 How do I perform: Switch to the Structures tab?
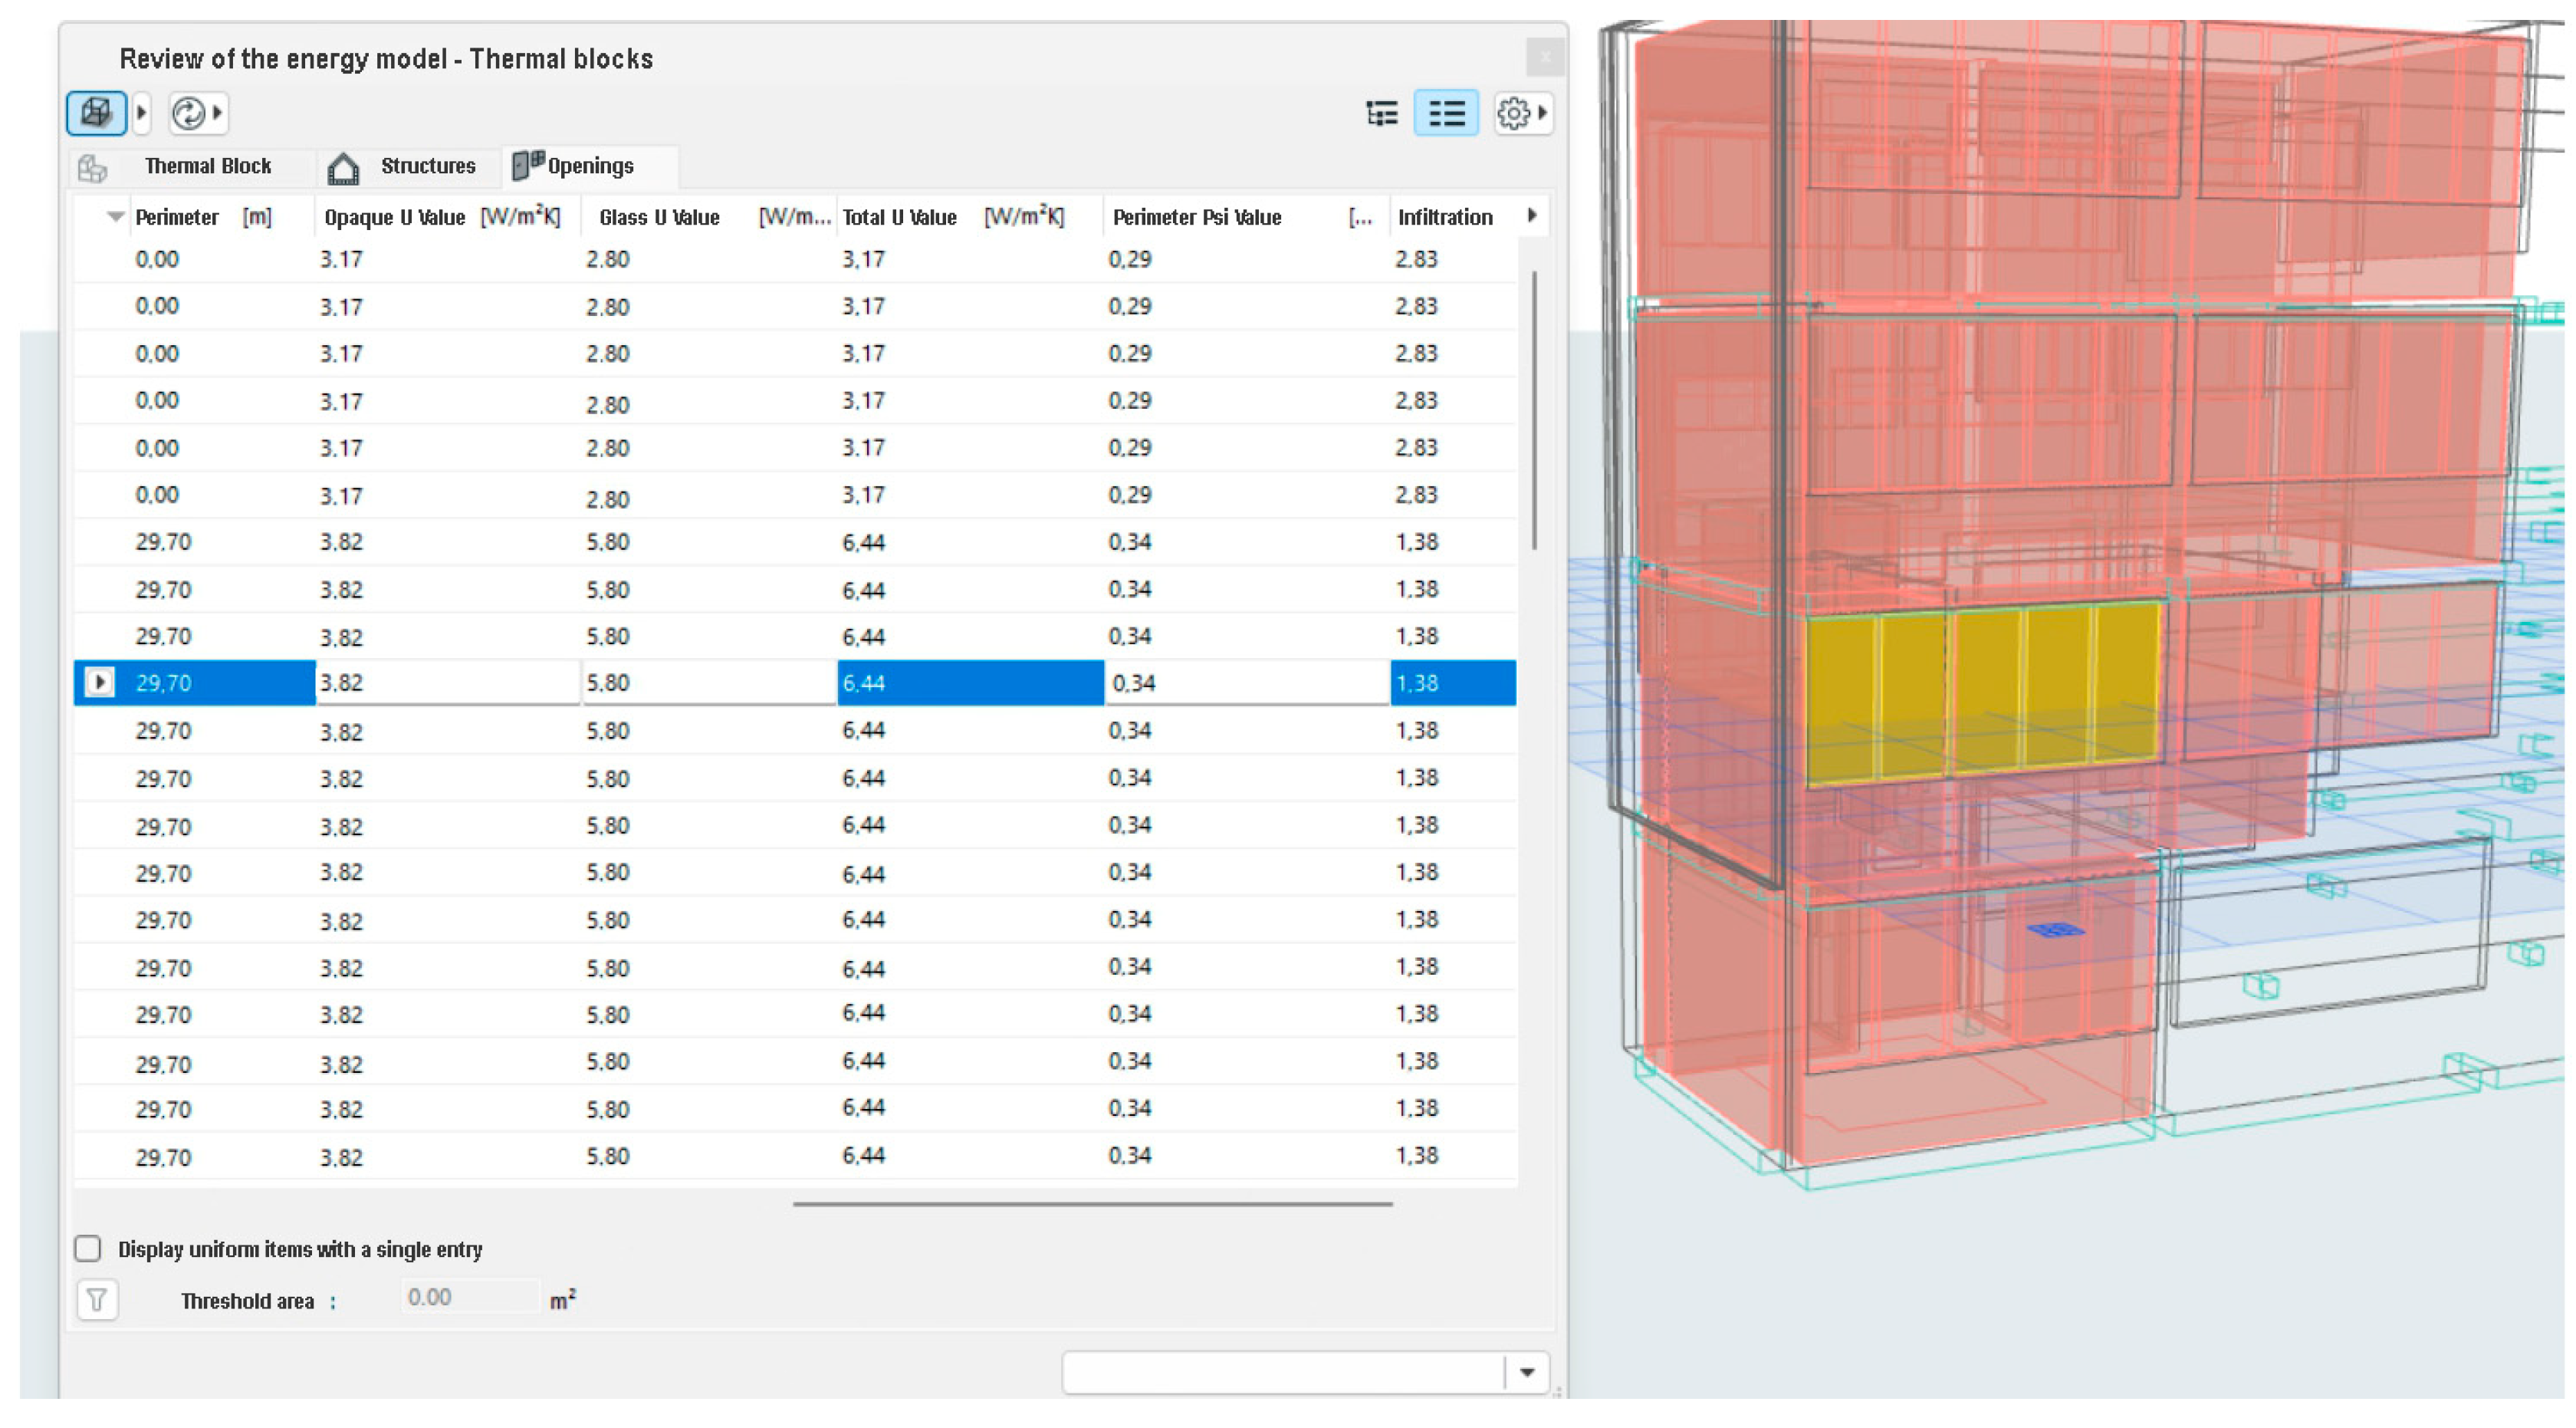(427, 166)
